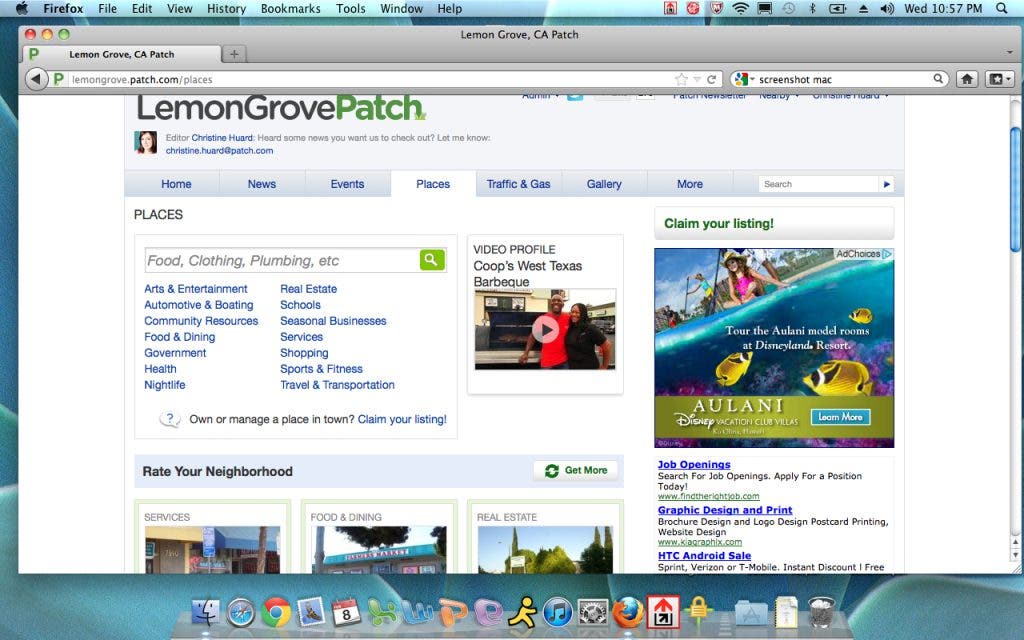This screenshot has width=1024, height=640.
Task: Open the Job Openings ad link
Action: click(694, 464)
